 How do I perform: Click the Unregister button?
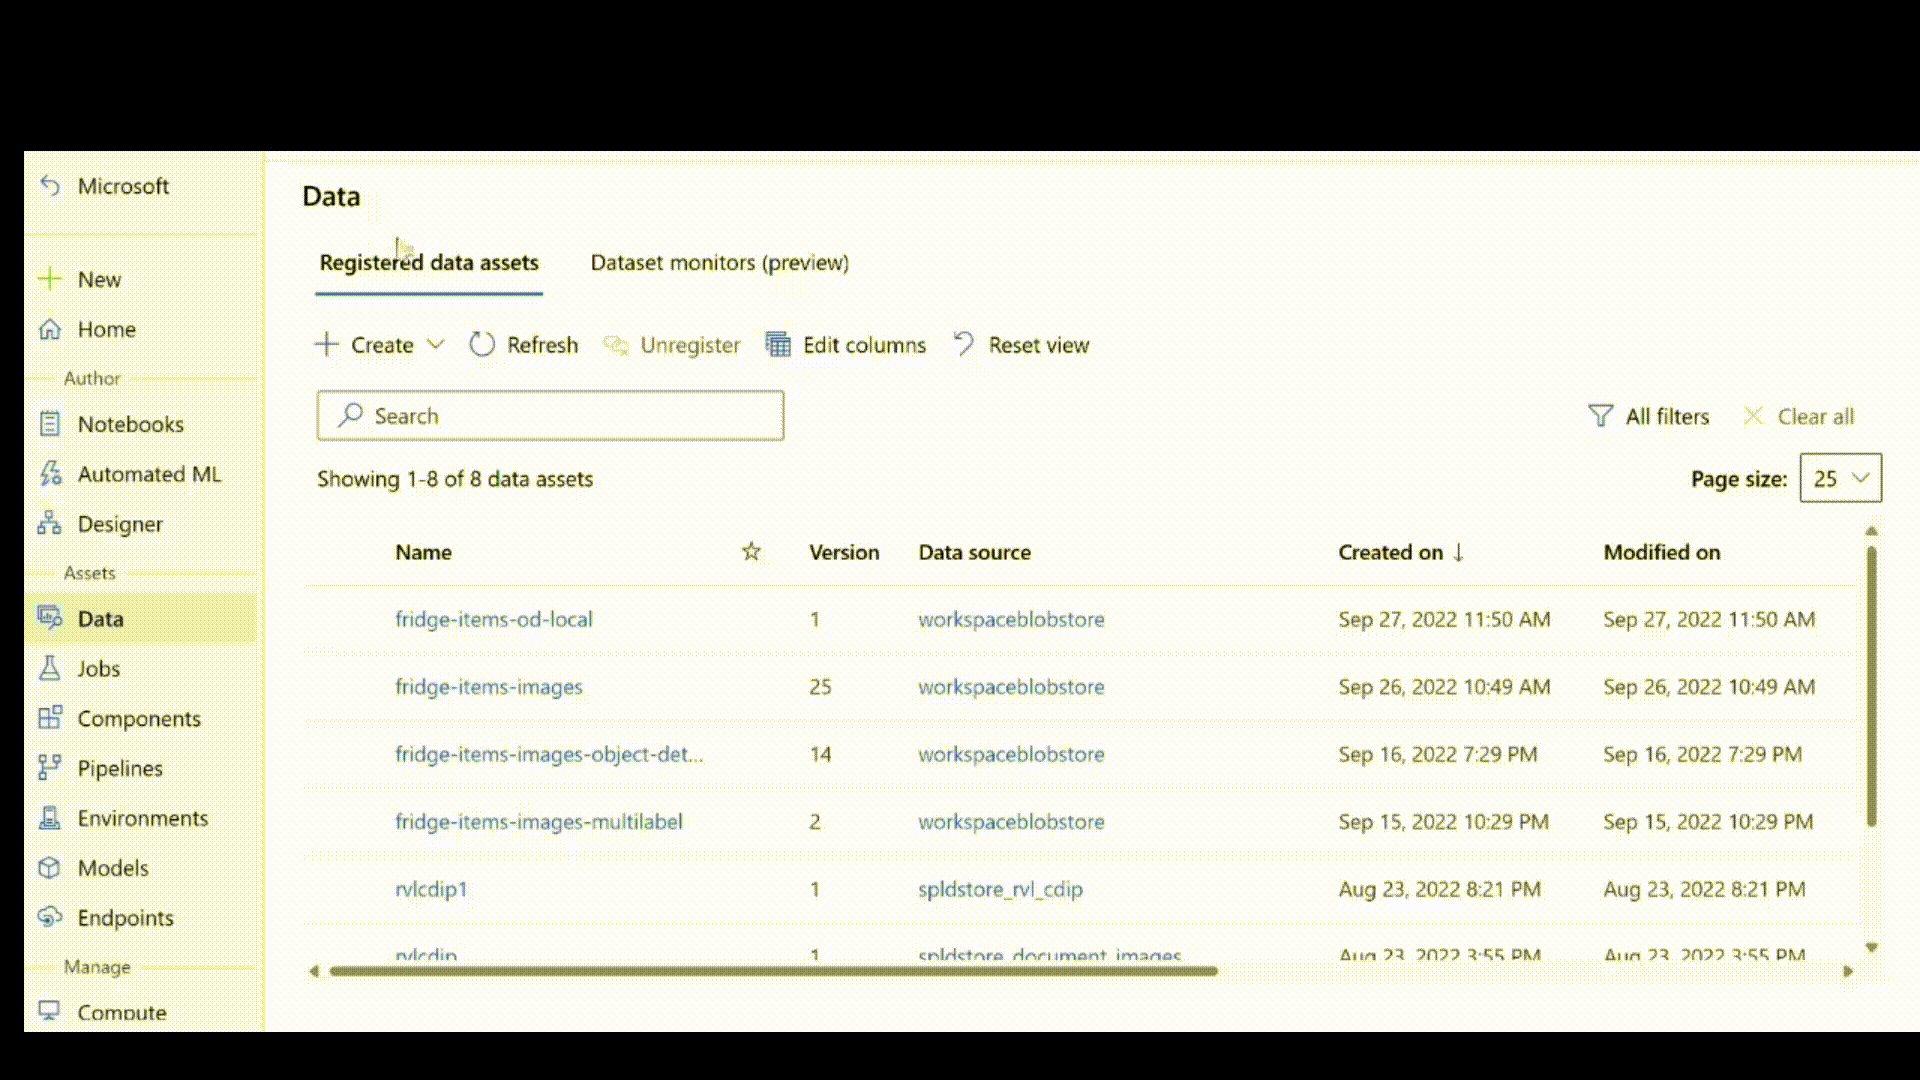pyautogui.click(x=673, y=344)
